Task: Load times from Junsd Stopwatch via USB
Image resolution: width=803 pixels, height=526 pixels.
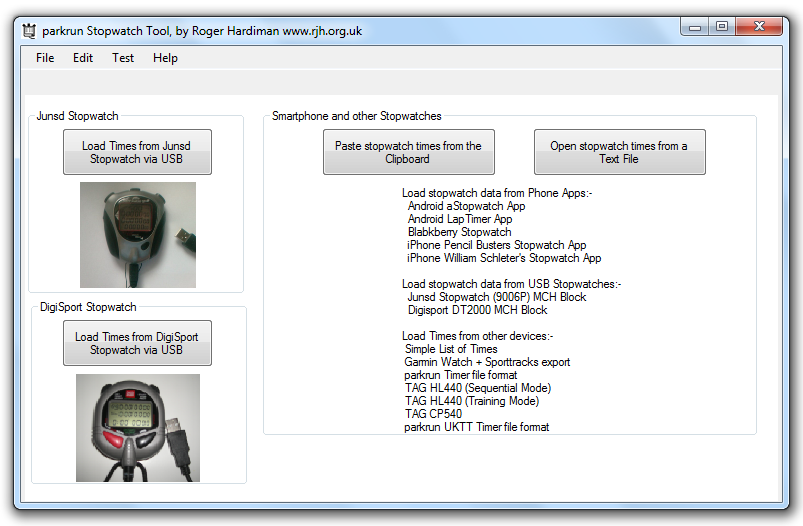Action: [x=137, y=152]
